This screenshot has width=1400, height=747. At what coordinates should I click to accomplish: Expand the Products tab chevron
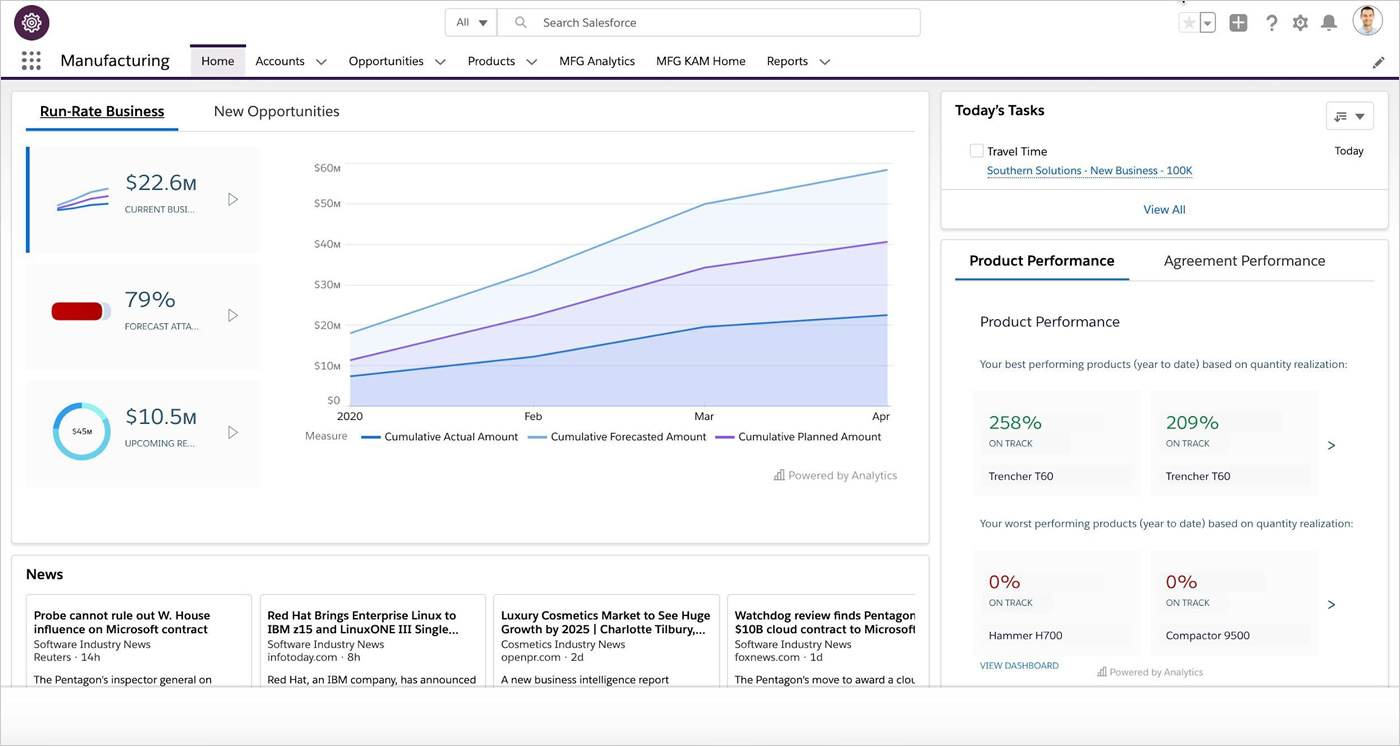[532, 62]
